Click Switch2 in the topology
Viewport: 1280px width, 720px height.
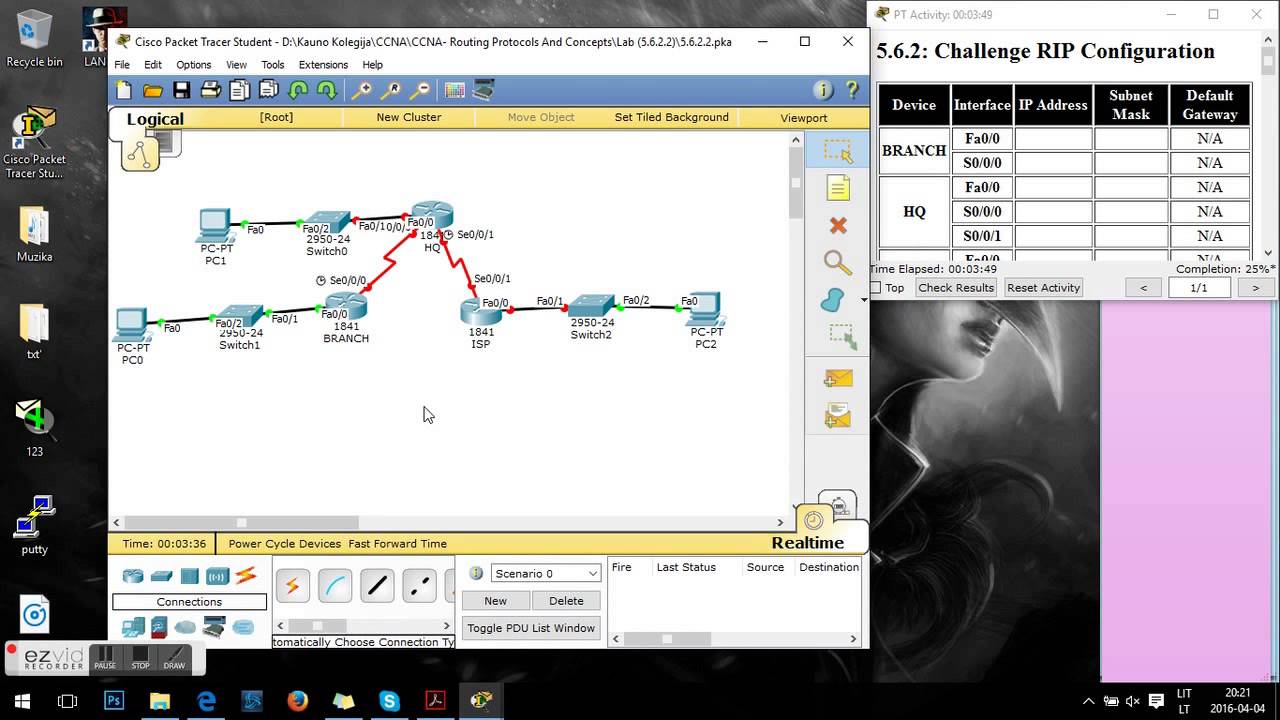(592, 306)
